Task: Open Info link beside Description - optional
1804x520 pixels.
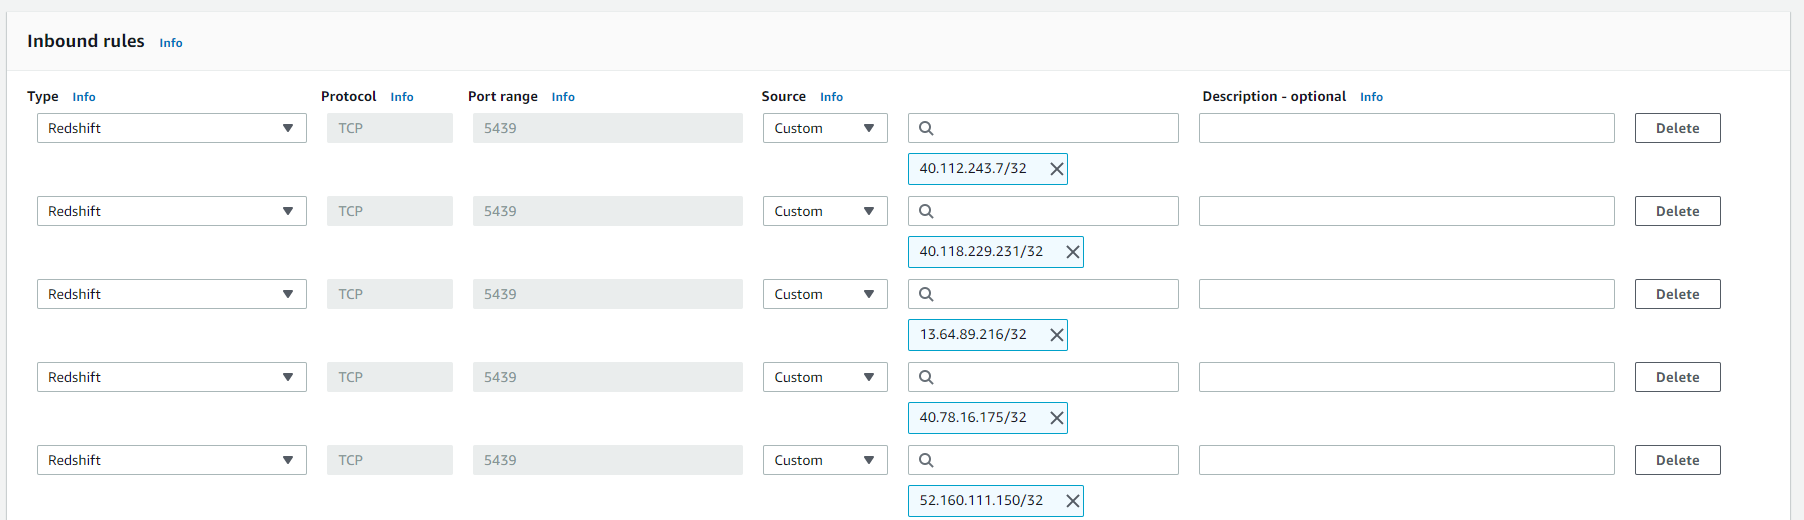Action: point(1371,97)
